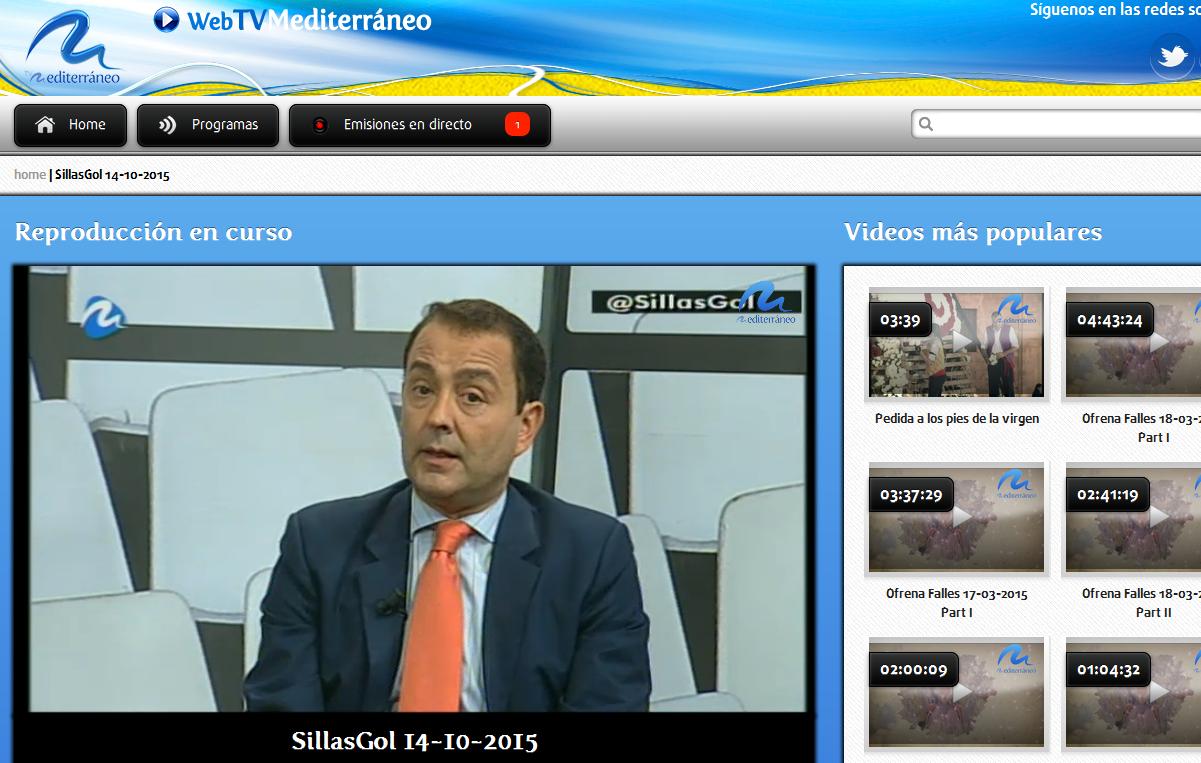Viewport: 1201px width, 763px height.
Task: Open 'Pedida a los pies de la virgen' title
Action: (957, 419)
